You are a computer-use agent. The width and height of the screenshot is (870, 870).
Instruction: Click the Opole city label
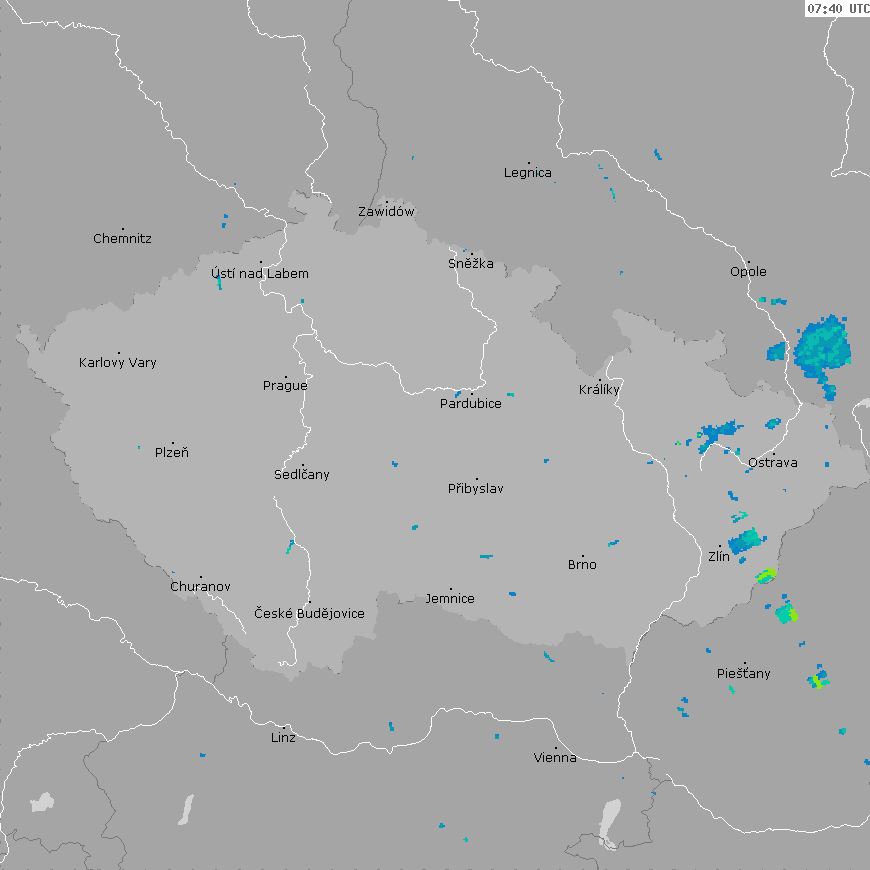click(x=748, y=272)
